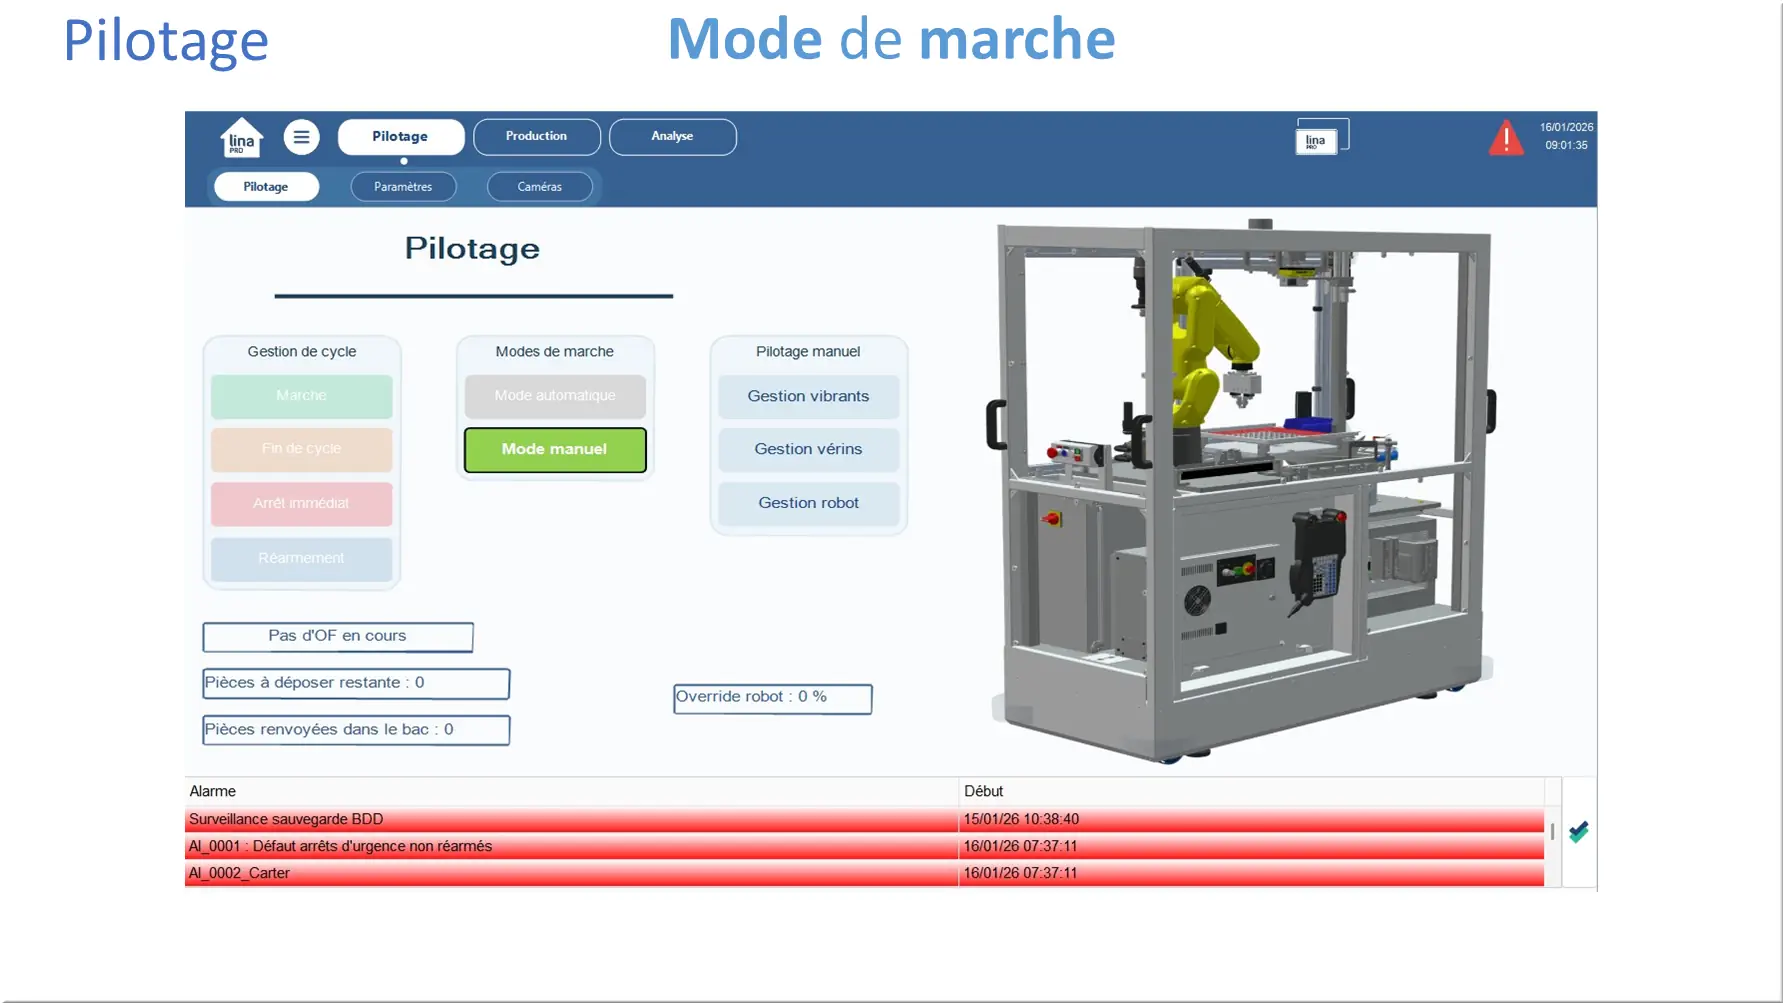
Task: Select the Pilotage main tab
Action: [x=400, y=137]
